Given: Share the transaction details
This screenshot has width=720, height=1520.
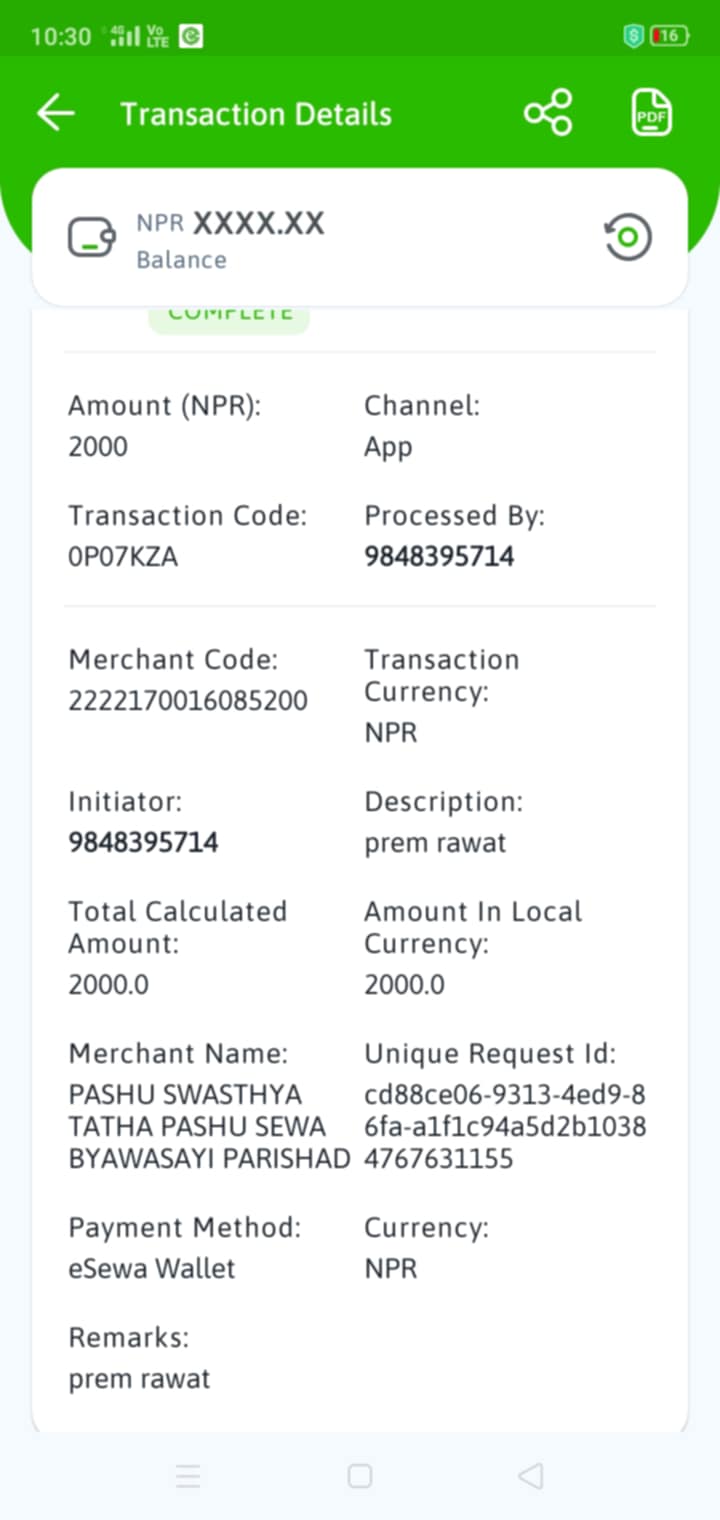Looking at the screenshot, I should pos(548,112).
